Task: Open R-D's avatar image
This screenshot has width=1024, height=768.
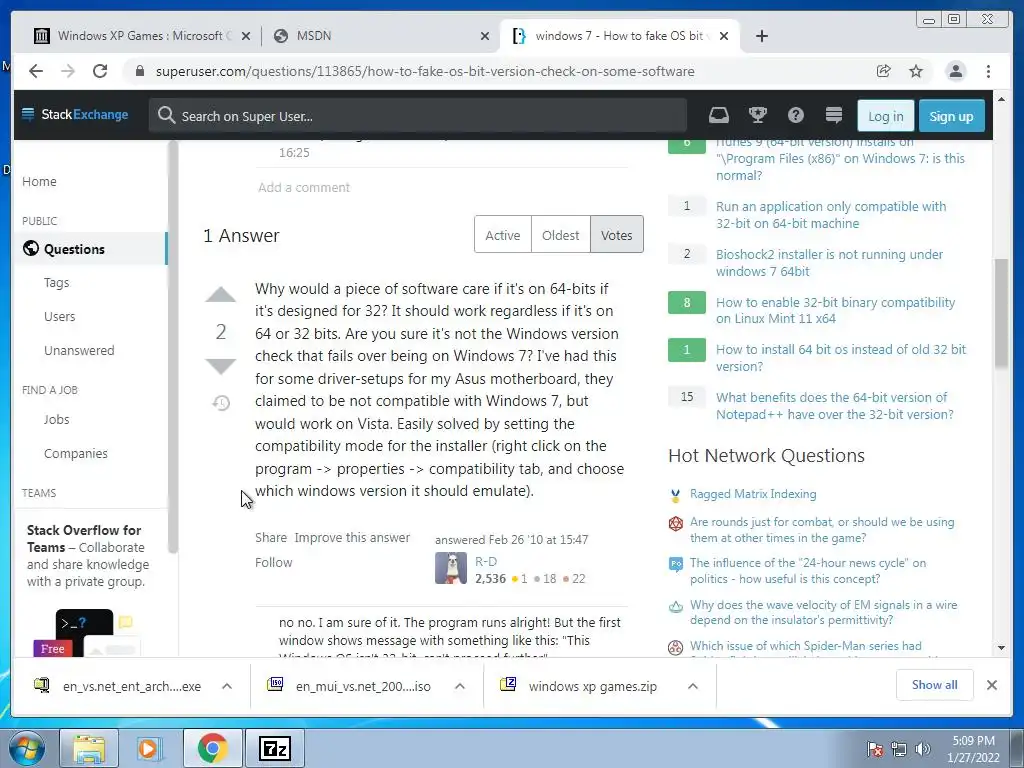Action: [451, 568]
